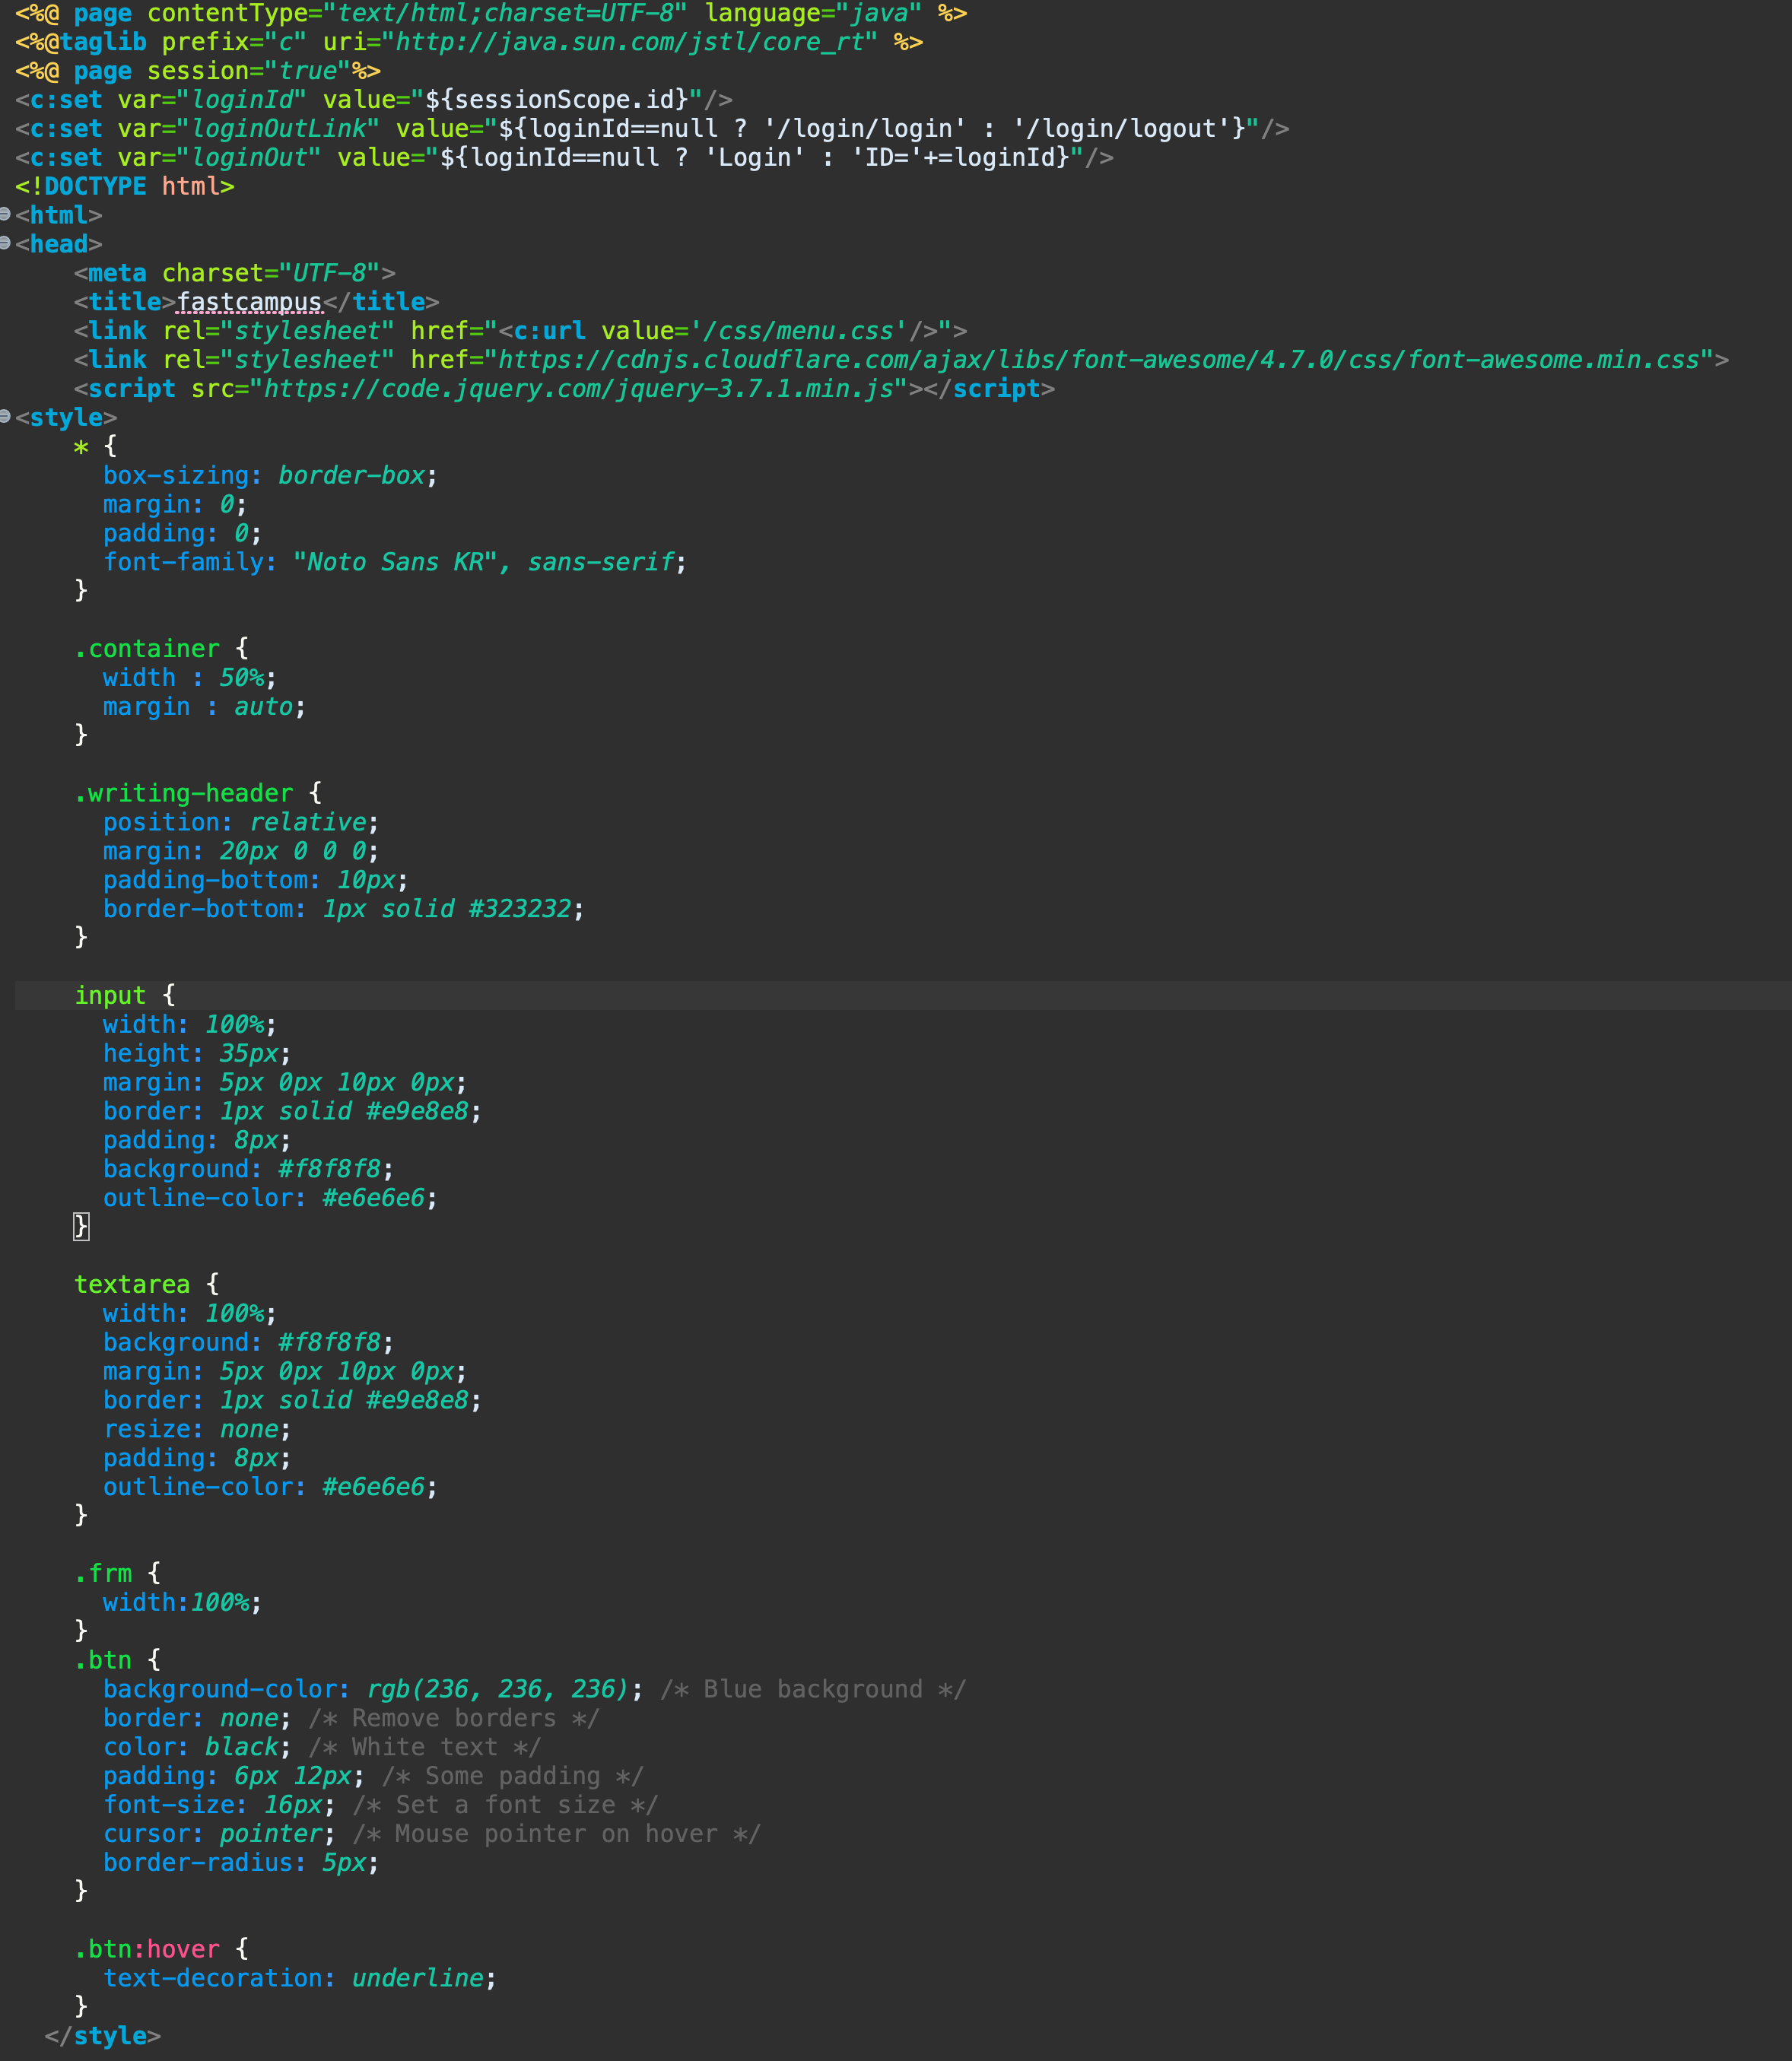Collapse the style block fold marker

coord(5,416)
